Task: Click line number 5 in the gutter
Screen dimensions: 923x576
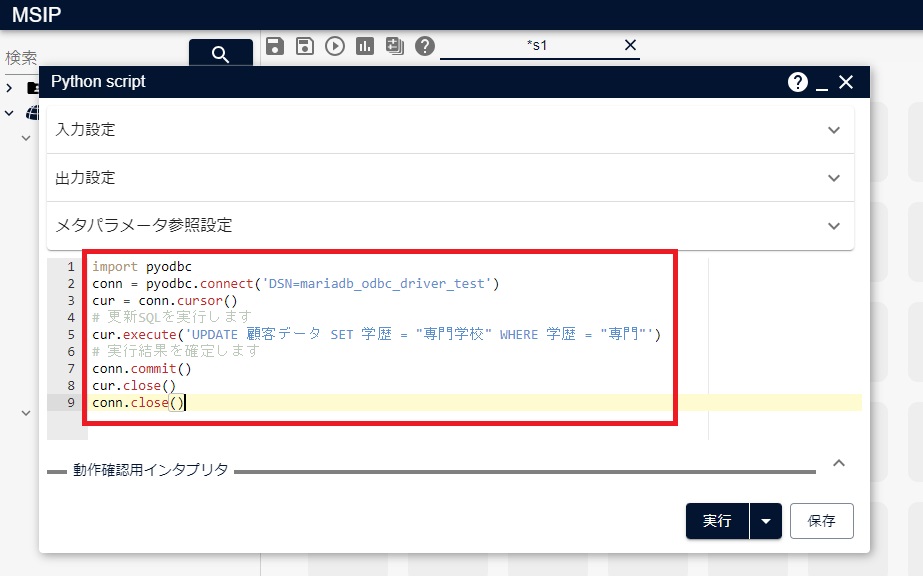Action: [x=71, y=335]
